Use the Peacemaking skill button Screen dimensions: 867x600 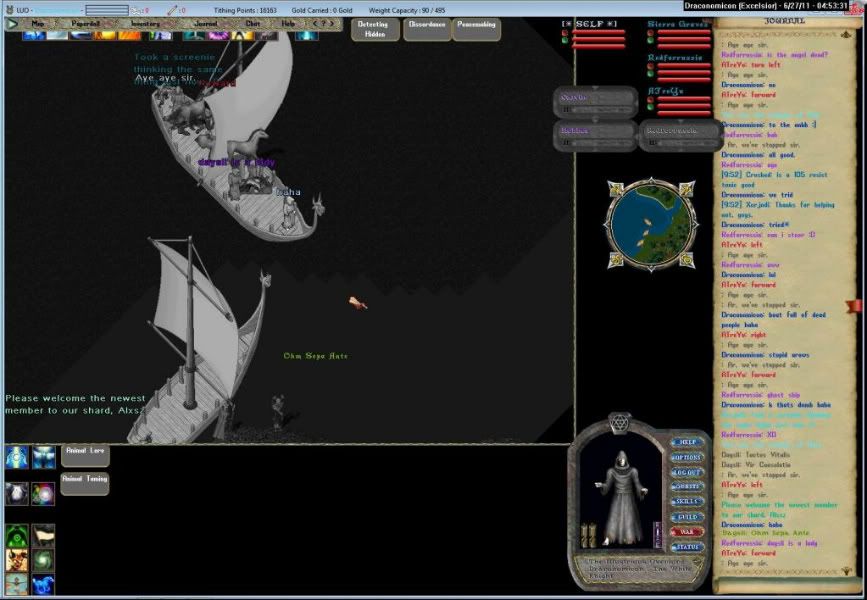(477, 29)
